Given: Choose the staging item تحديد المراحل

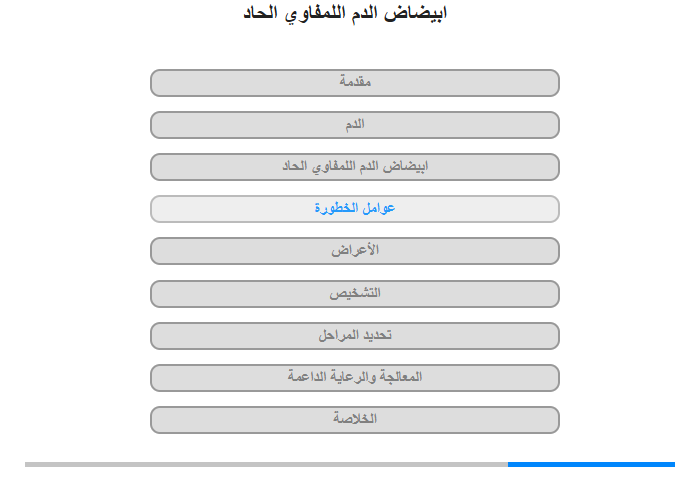Looking at the screenshot, I should (x=355, y=336).
